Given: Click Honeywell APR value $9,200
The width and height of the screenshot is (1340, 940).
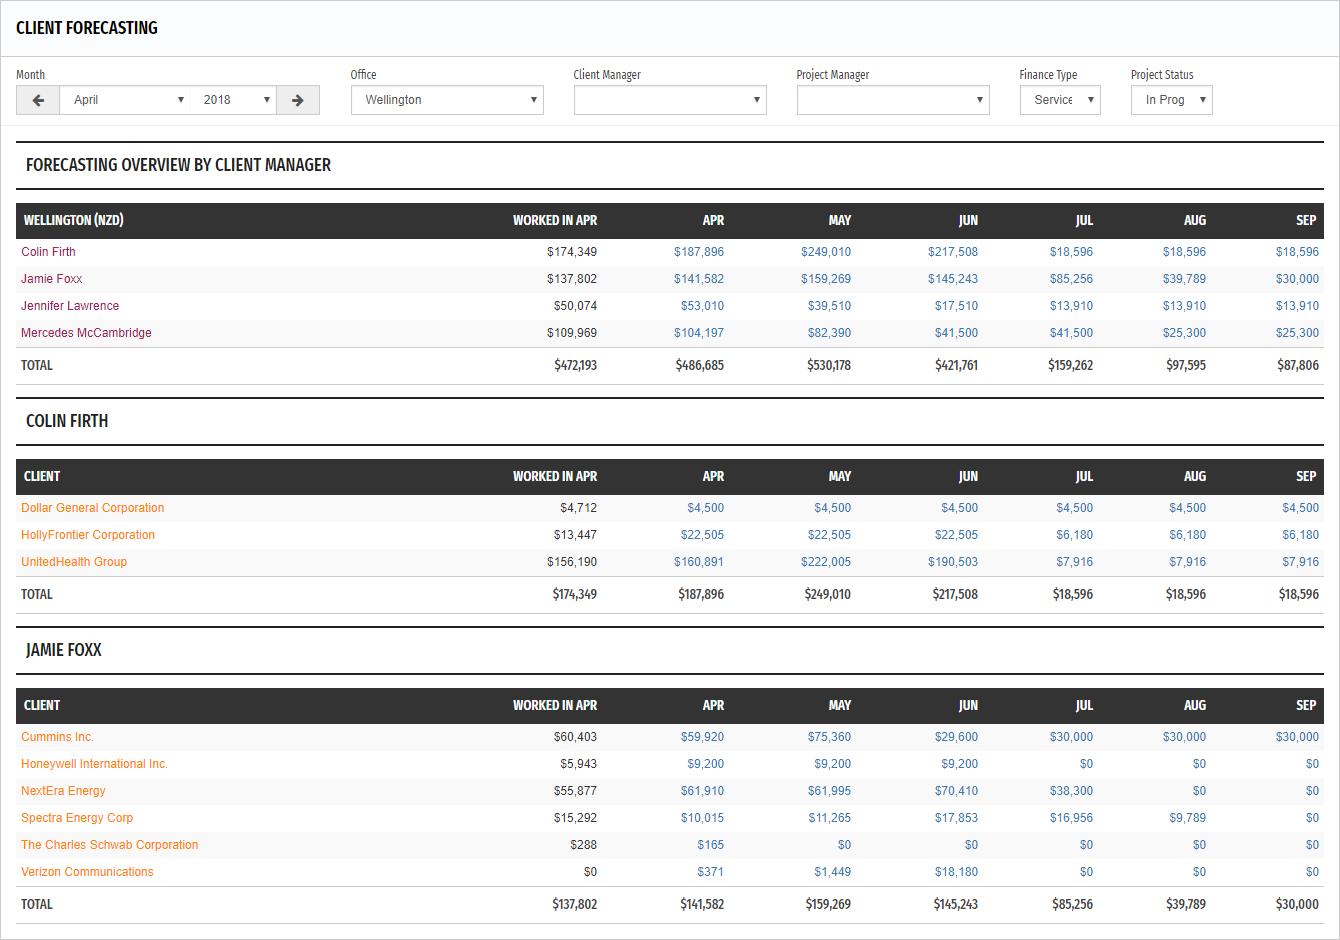Looking at the screenshot, I should (705, 764).
